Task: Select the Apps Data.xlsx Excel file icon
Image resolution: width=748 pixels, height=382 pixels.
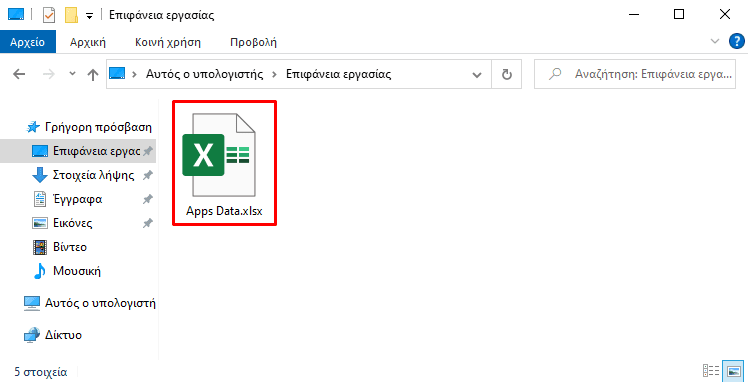Action: tap(219, 155)
